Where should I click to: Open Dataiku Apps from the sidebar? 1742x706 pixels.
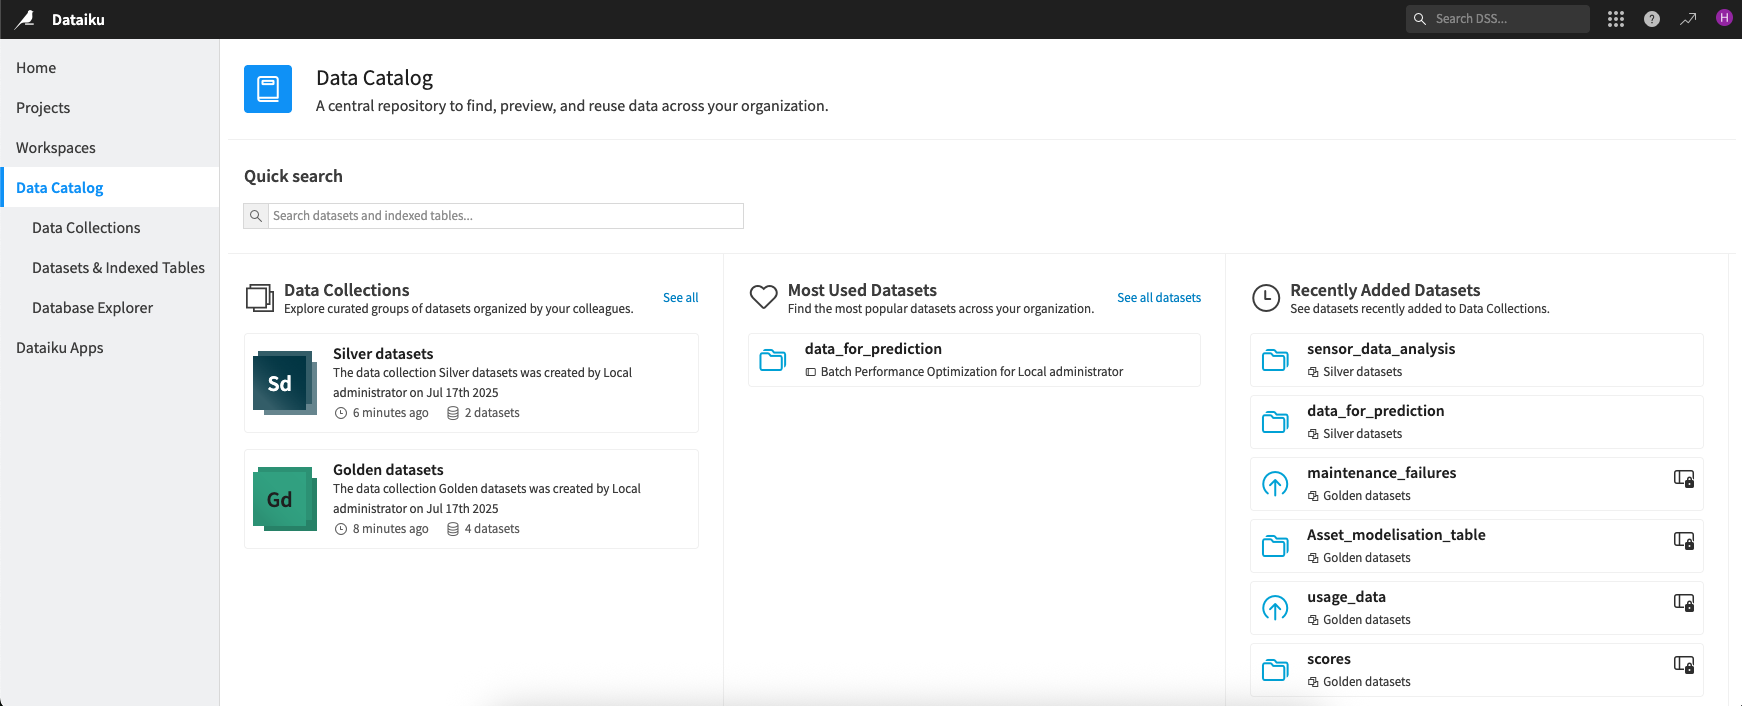click(110, 348)
